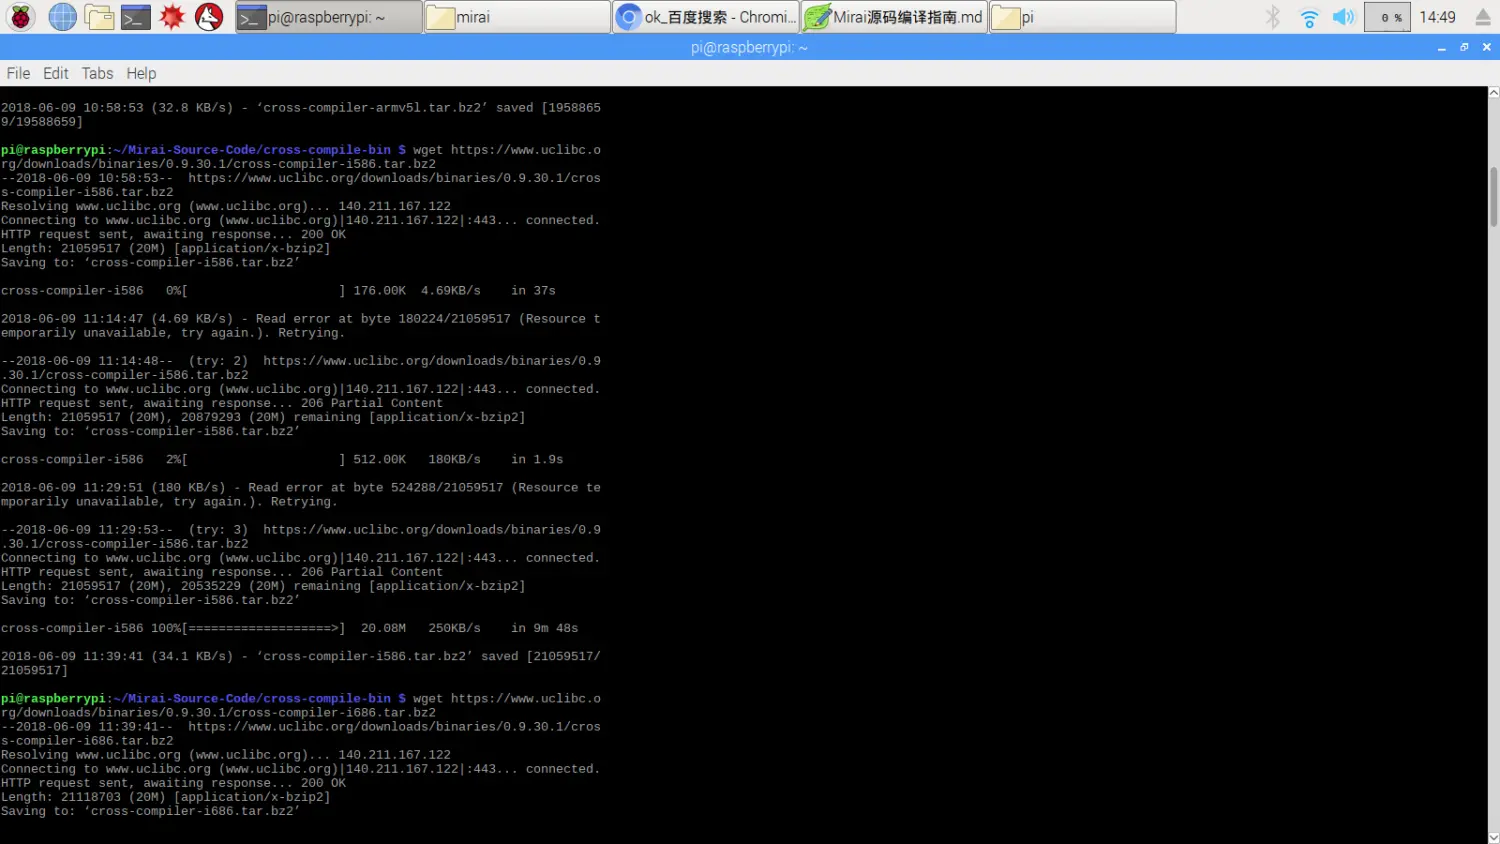Launch the web browser globe icon
Image resolution: width=1500 pixels, height=844 pixels.
tap(63, 17)
